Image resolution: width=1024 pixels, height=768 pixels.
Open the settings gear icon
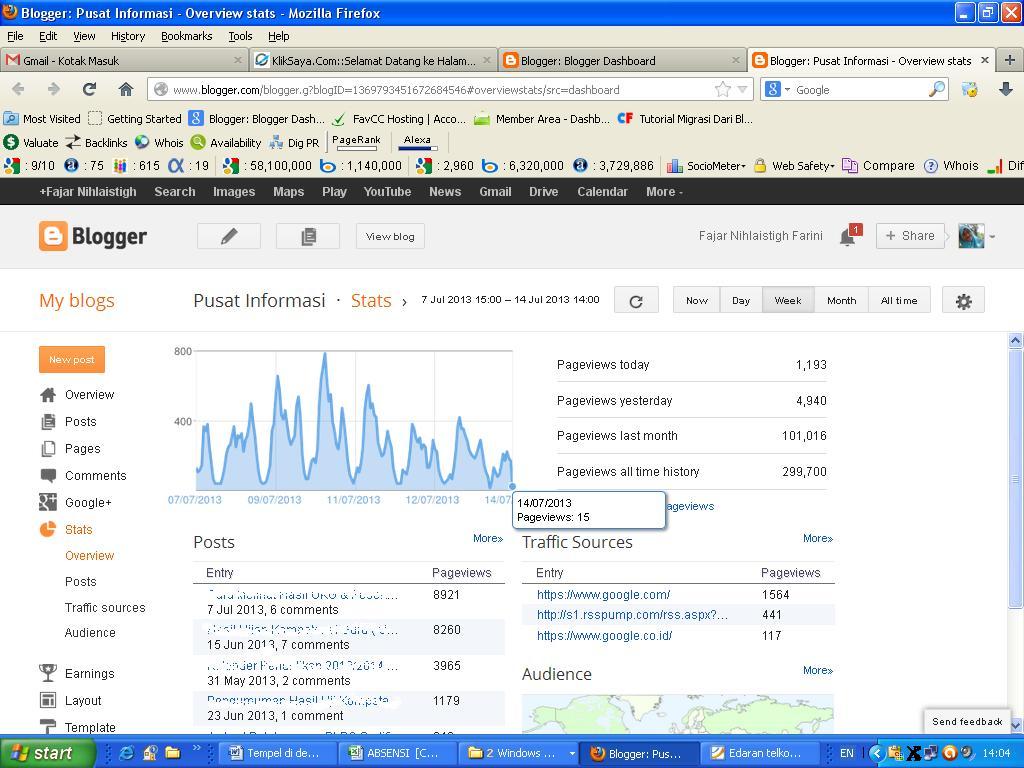963,301
